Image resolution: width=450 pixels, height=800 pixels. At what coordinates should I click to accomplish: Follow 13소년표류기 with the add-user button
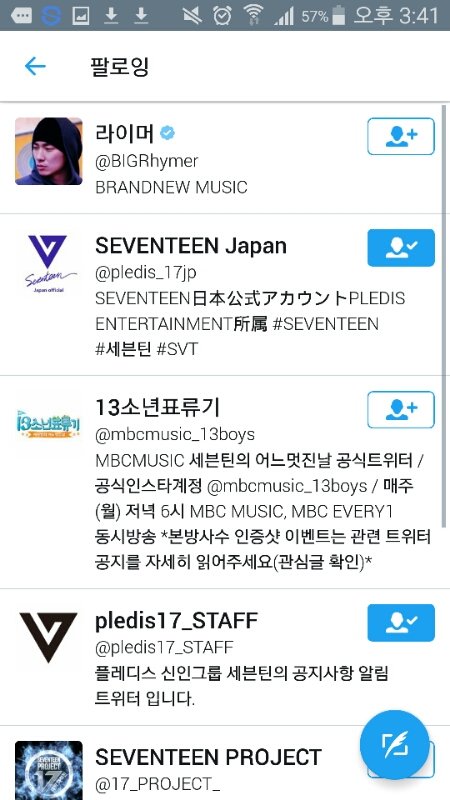(401, 410)
